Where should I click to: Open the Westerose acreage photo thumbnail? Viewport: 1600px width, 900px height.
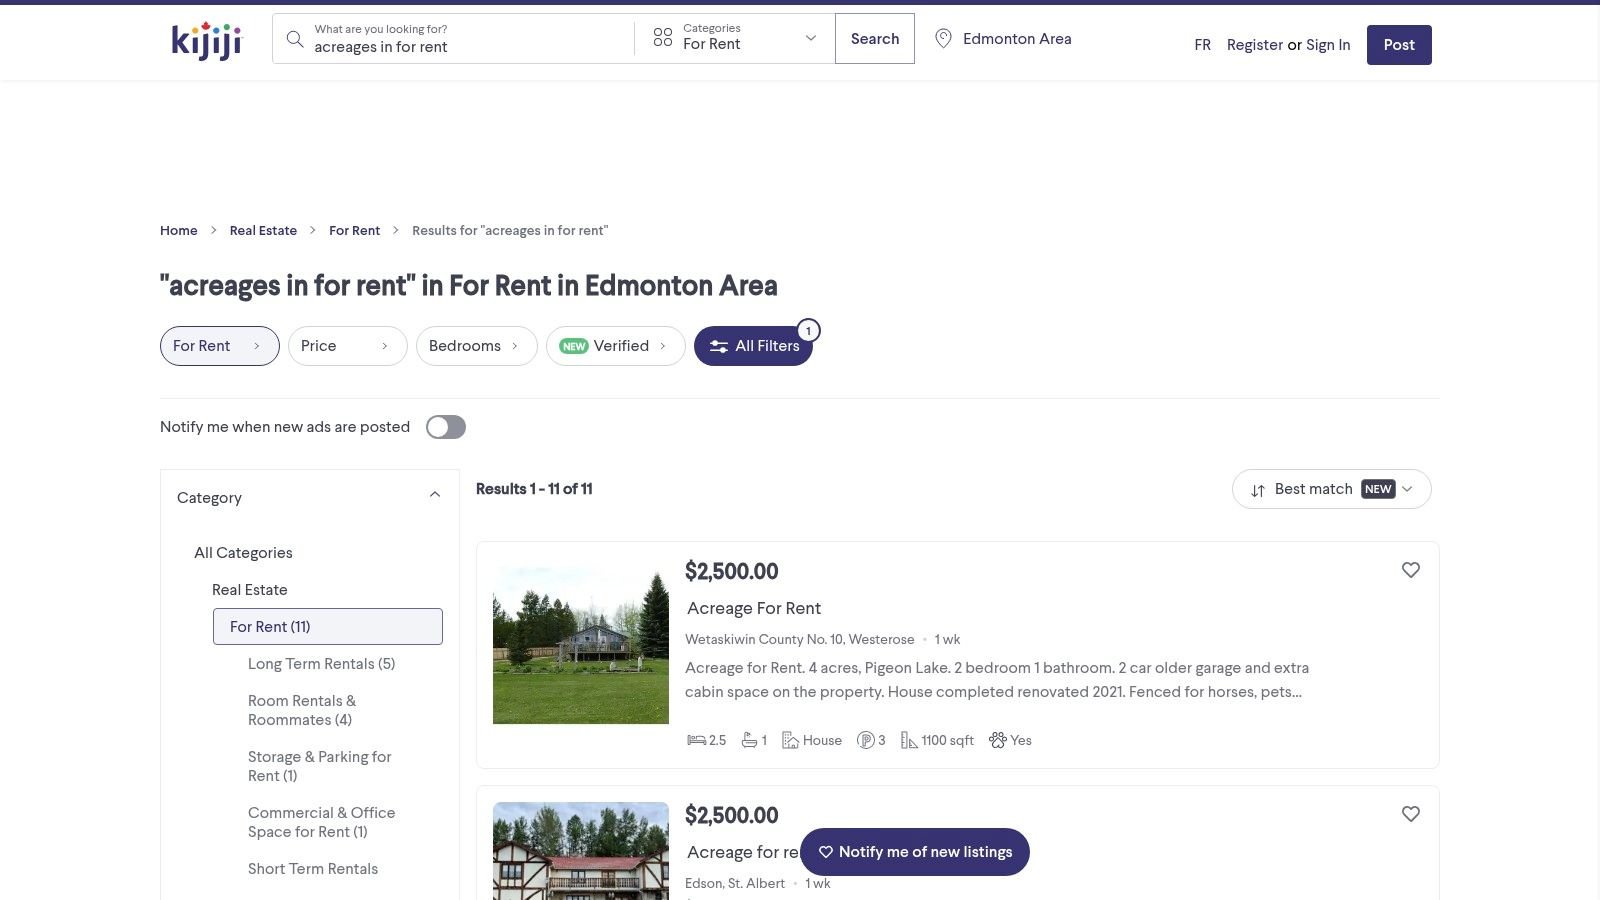pyautogui.click(x=581, y=643)
